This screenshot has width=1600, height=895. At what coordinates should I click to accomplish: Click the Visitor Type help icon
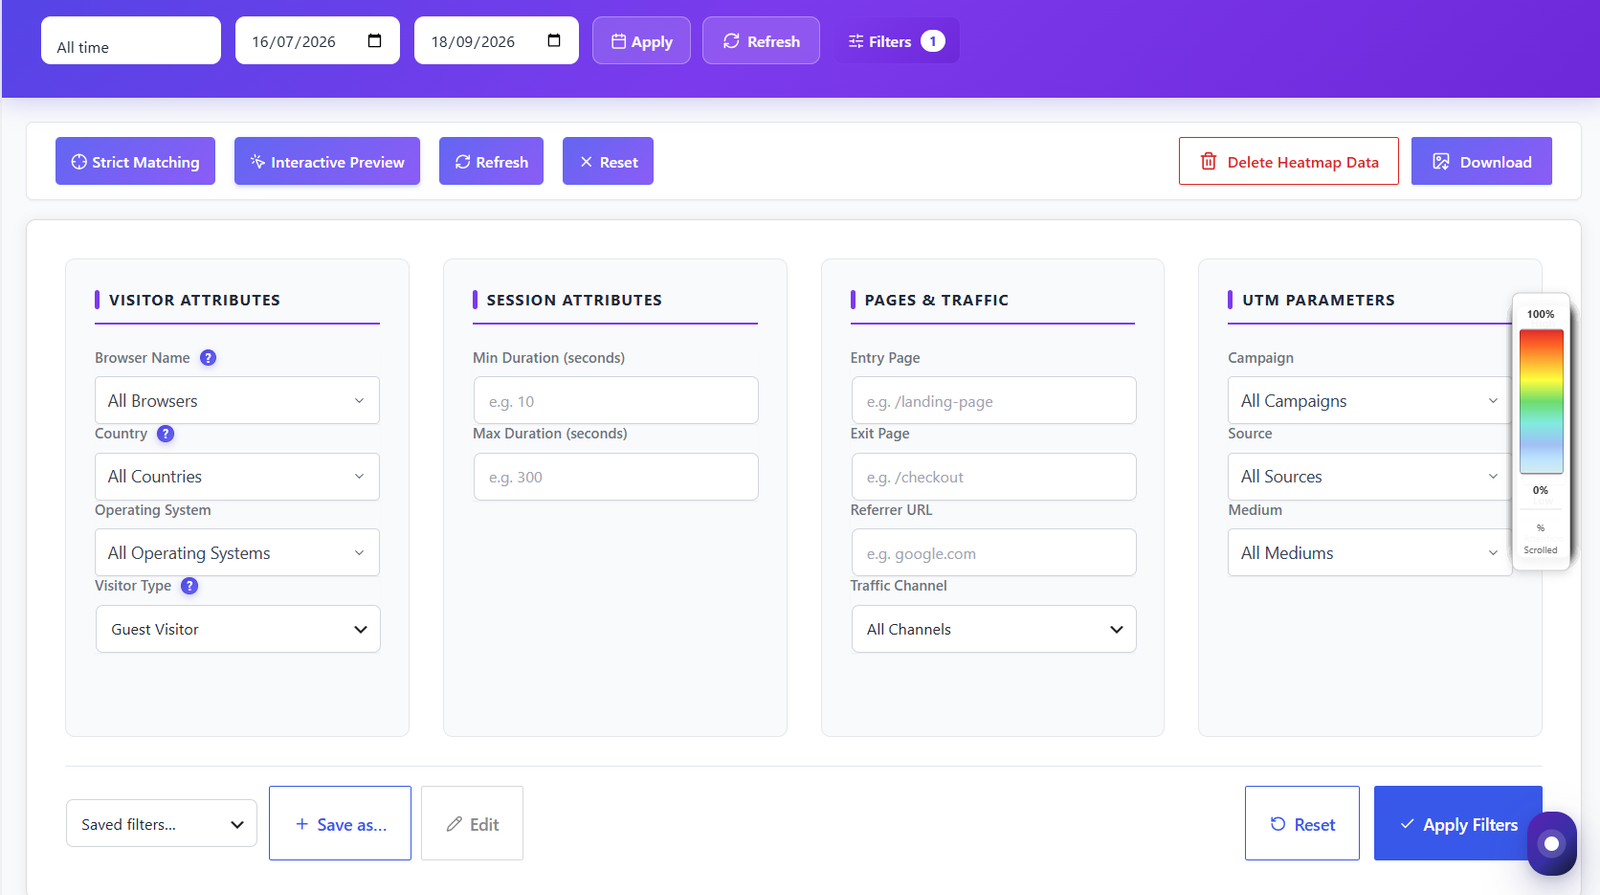[x=189, y=586]
